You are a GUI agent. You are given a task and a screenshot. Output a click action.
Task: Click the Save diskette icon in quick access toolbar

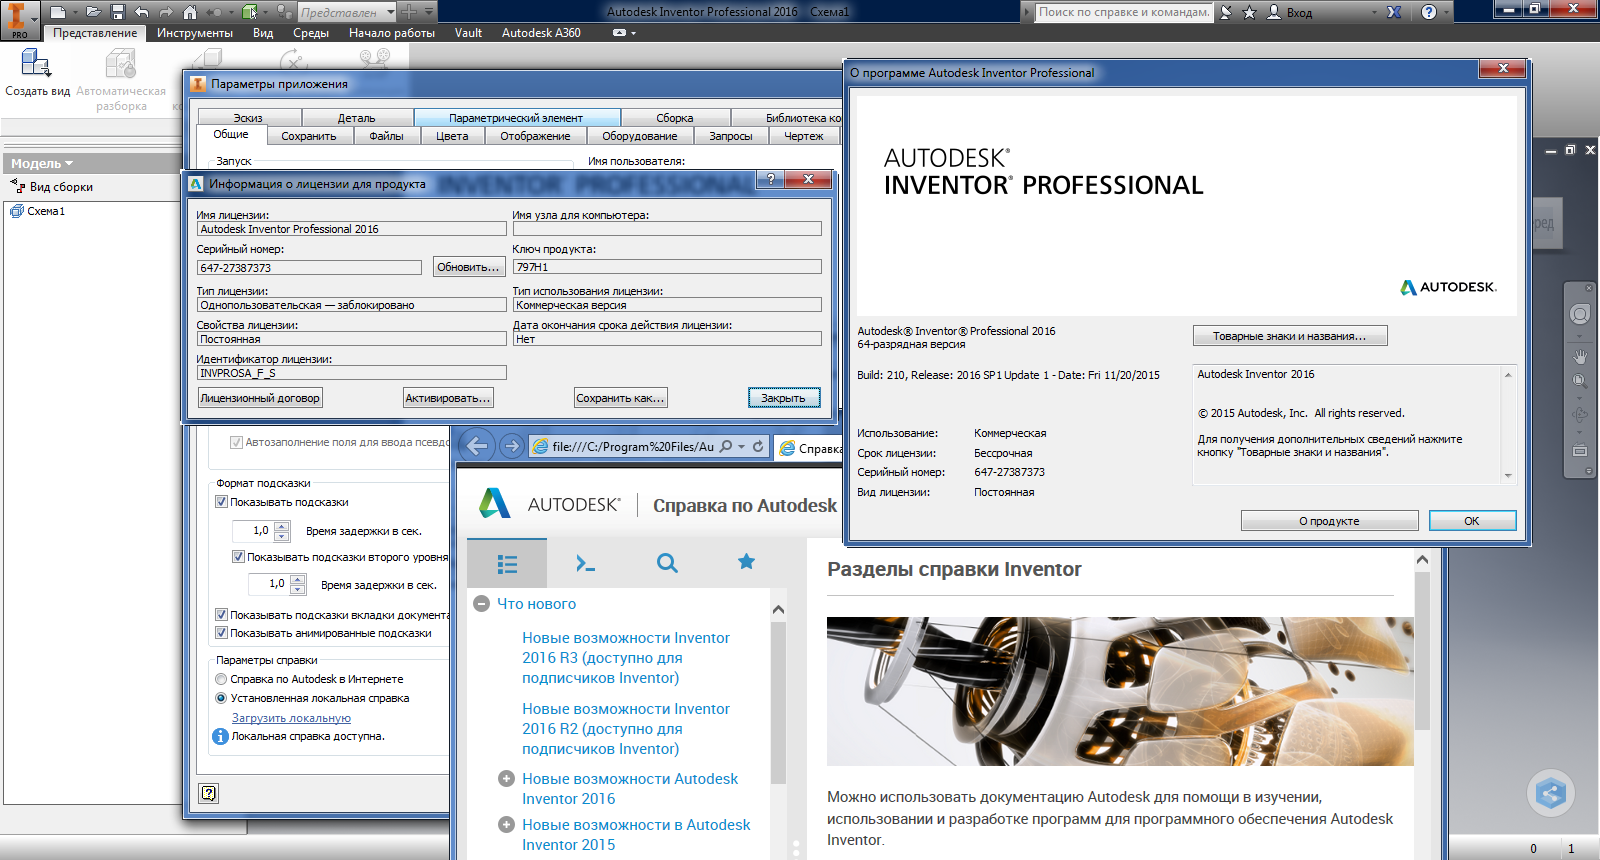click(117, 12)
